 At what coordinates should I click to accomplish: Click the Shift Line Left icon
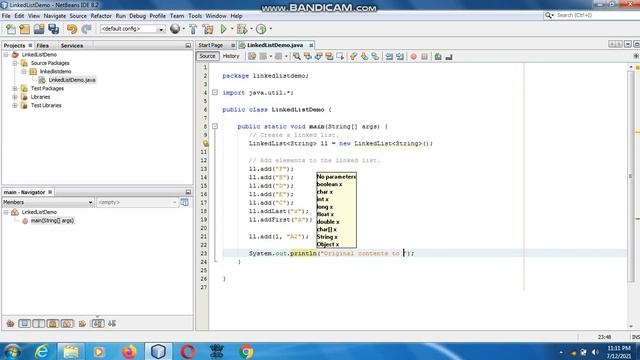point(389,56)
